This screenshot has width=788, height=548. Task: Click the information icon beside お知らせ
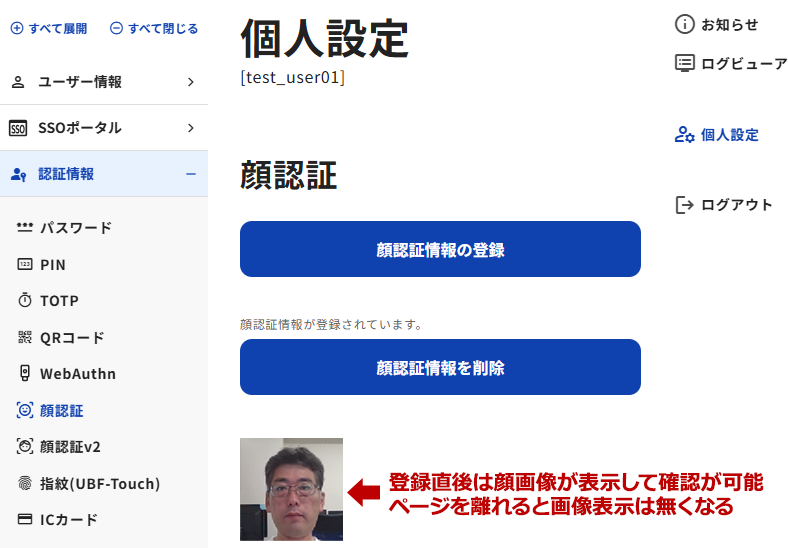point(685,24)
